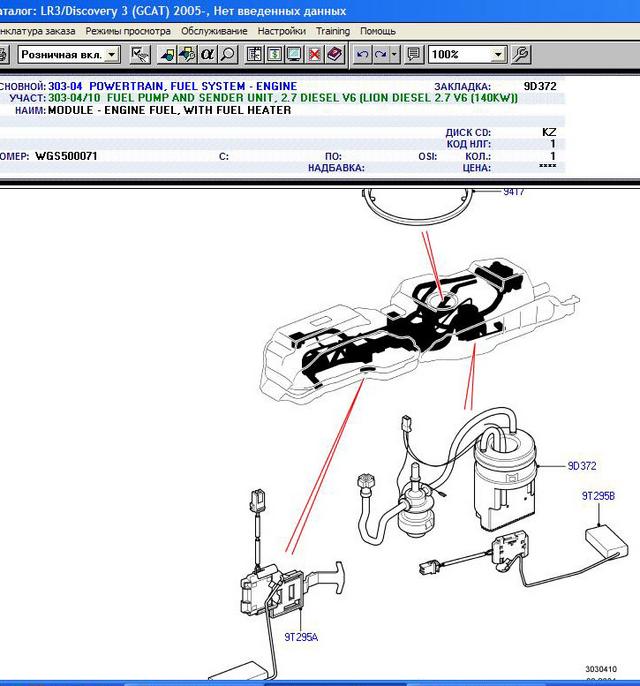This screenshot has width=640, height=686.
Task: Click the monitor display icon
Action: pyautogui.click(x=294, y=55)
